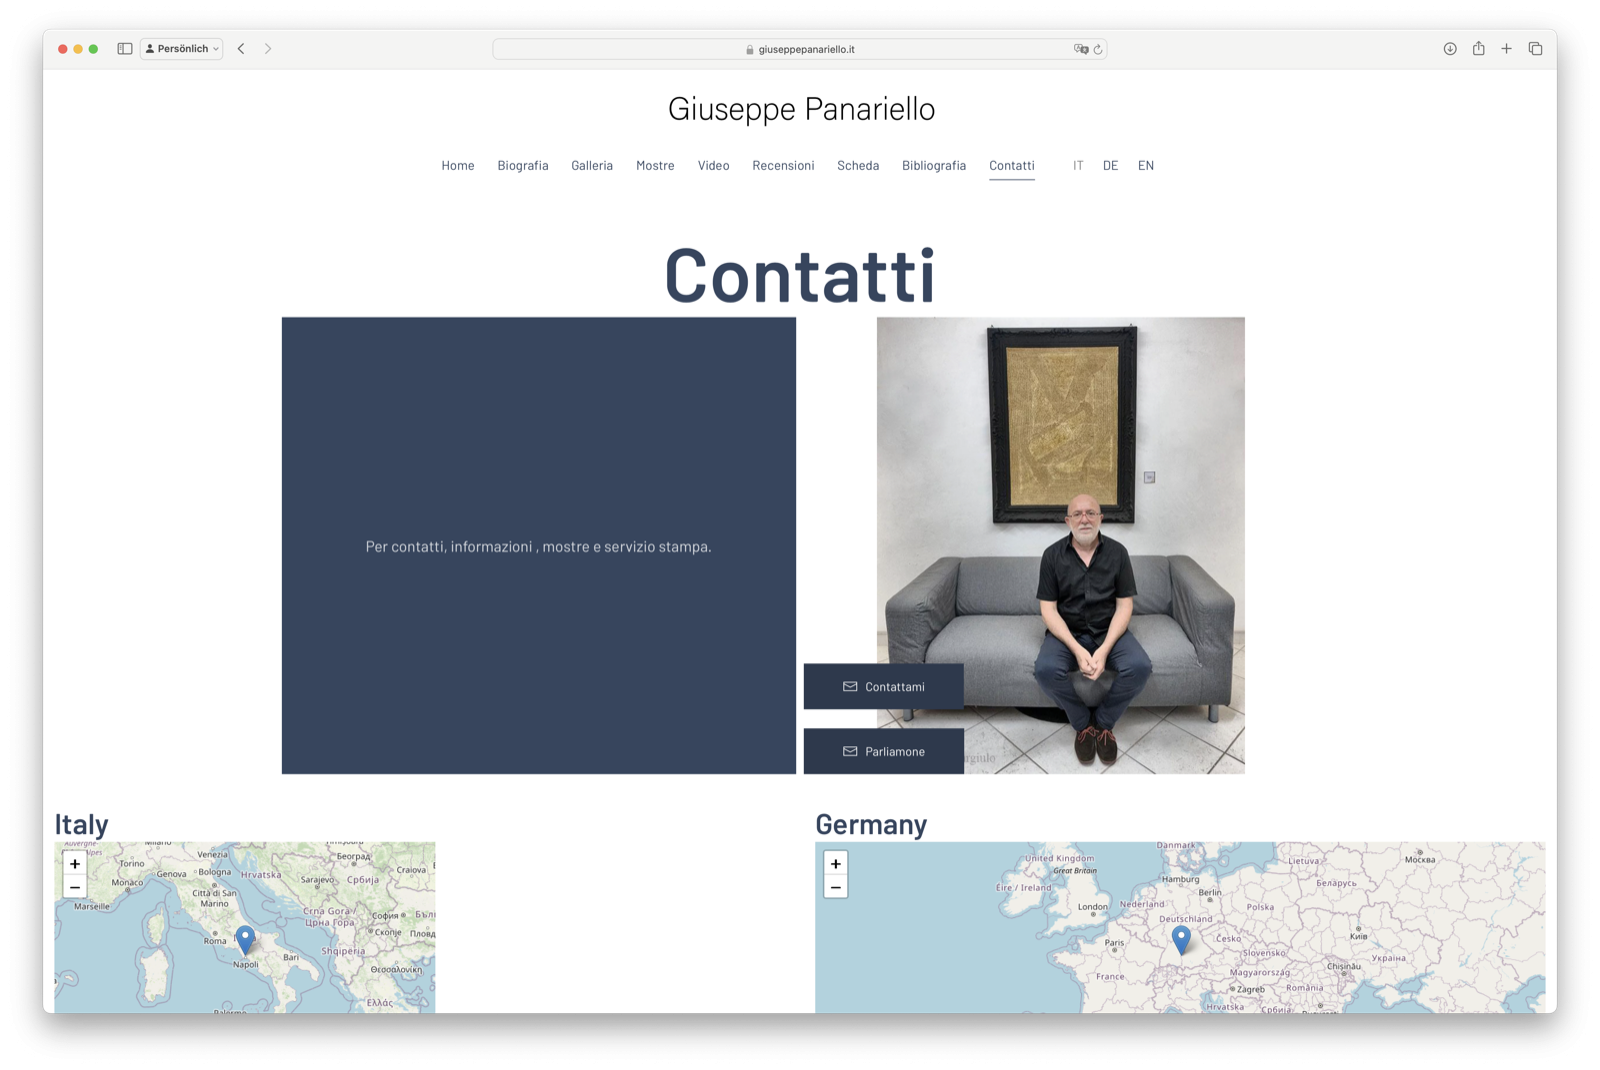Click the envelope icon on Contattami
This screenshot has width=1600, height=1070.
pos(850,687)
